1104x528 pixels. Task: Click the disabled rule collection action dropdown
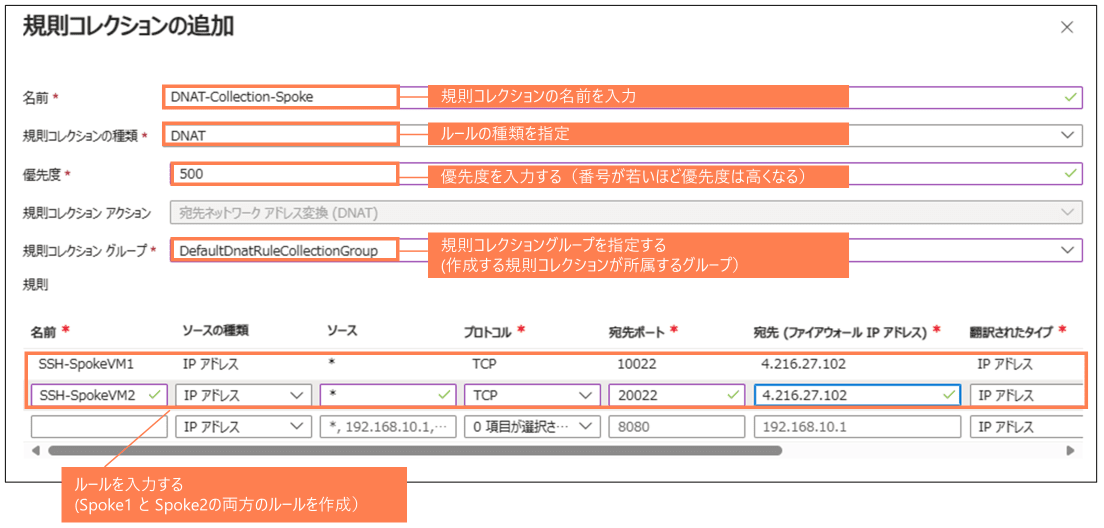[627, 212]
